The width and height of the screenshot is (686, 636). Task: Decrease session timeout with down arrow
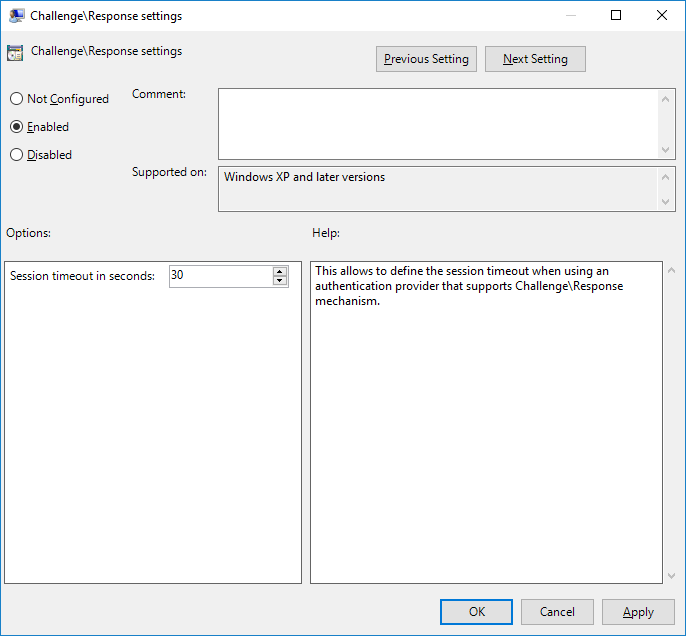(280, 281)
